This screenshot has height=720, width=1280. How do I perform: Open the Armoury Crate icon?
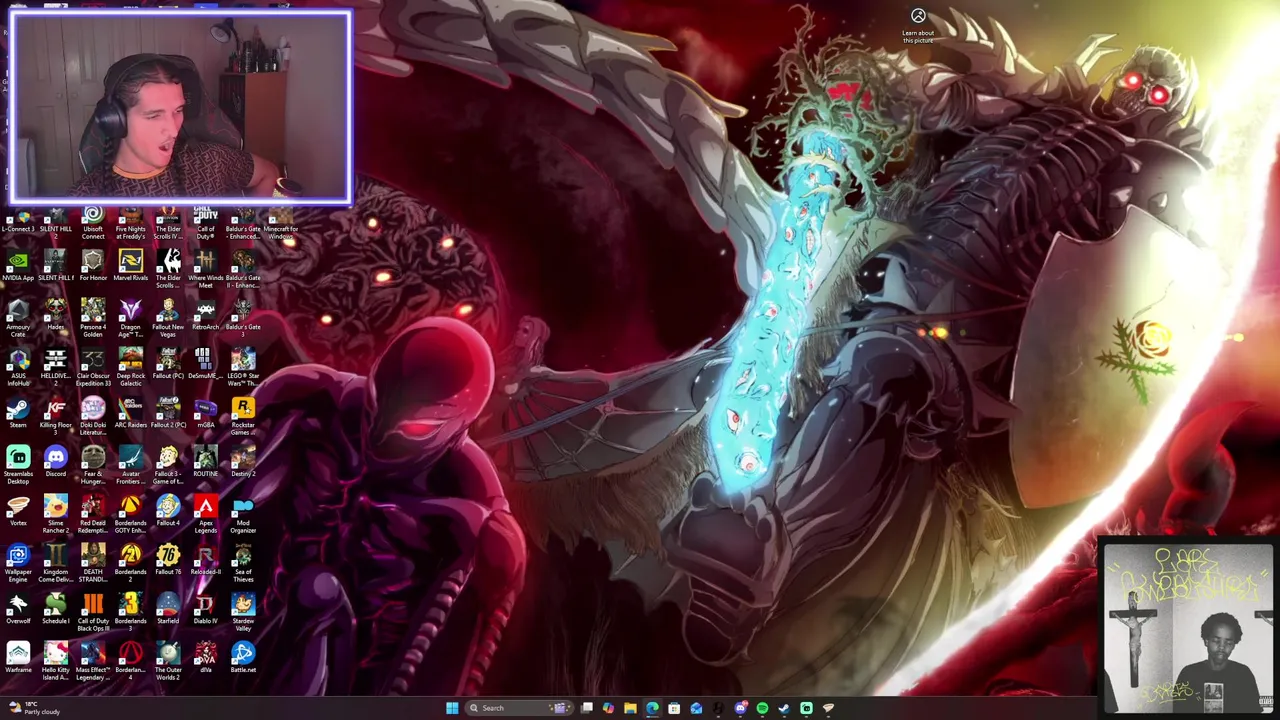18,319
